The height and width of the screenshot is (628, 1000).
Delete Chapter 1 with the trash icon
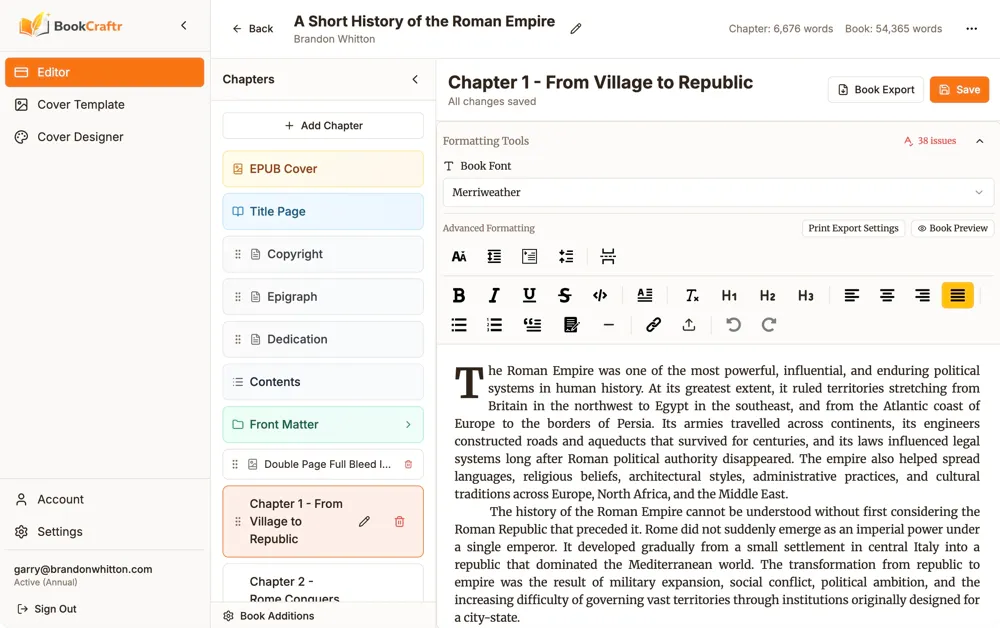click(x=399, y=522)
